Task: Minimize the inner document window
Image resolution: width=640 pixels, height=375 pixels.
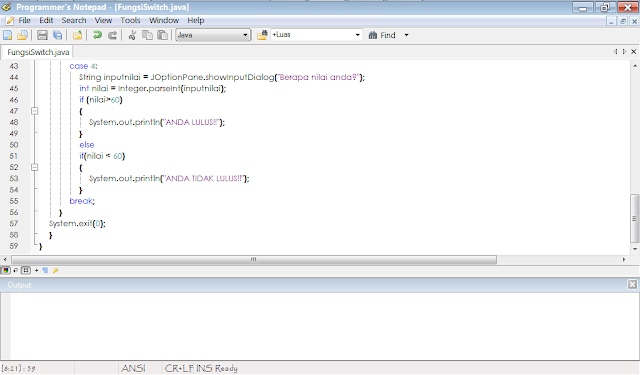Action: (611, 22)
